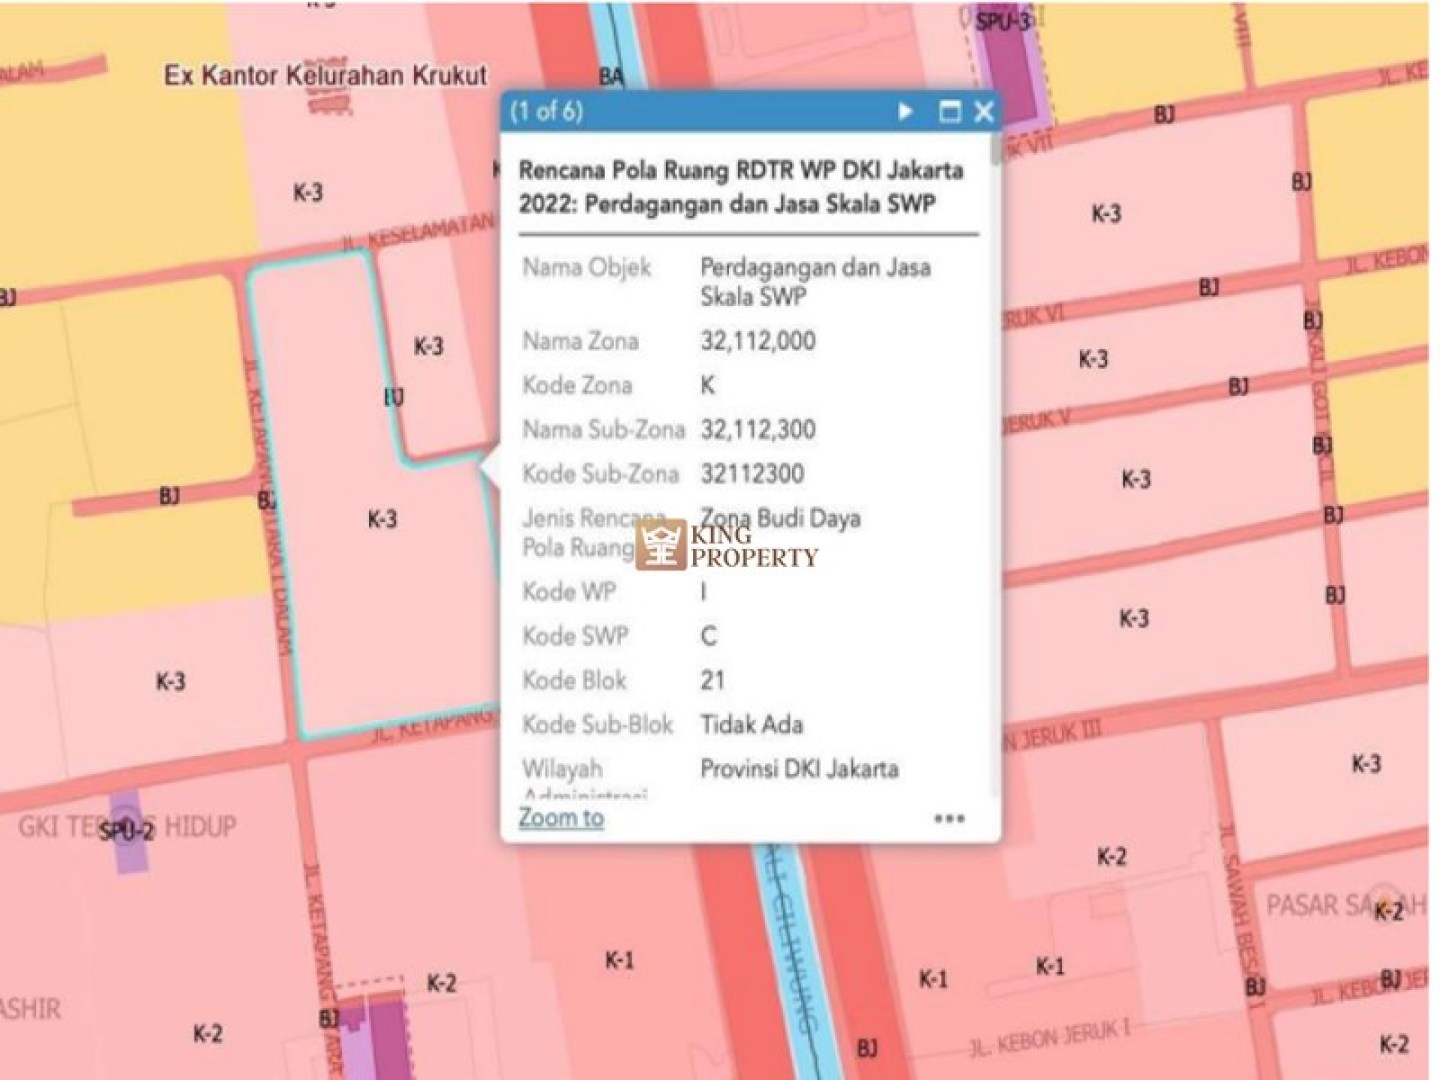
Task: Select the SPU-3 purple zone
Action: click(x=1008, y=75)
